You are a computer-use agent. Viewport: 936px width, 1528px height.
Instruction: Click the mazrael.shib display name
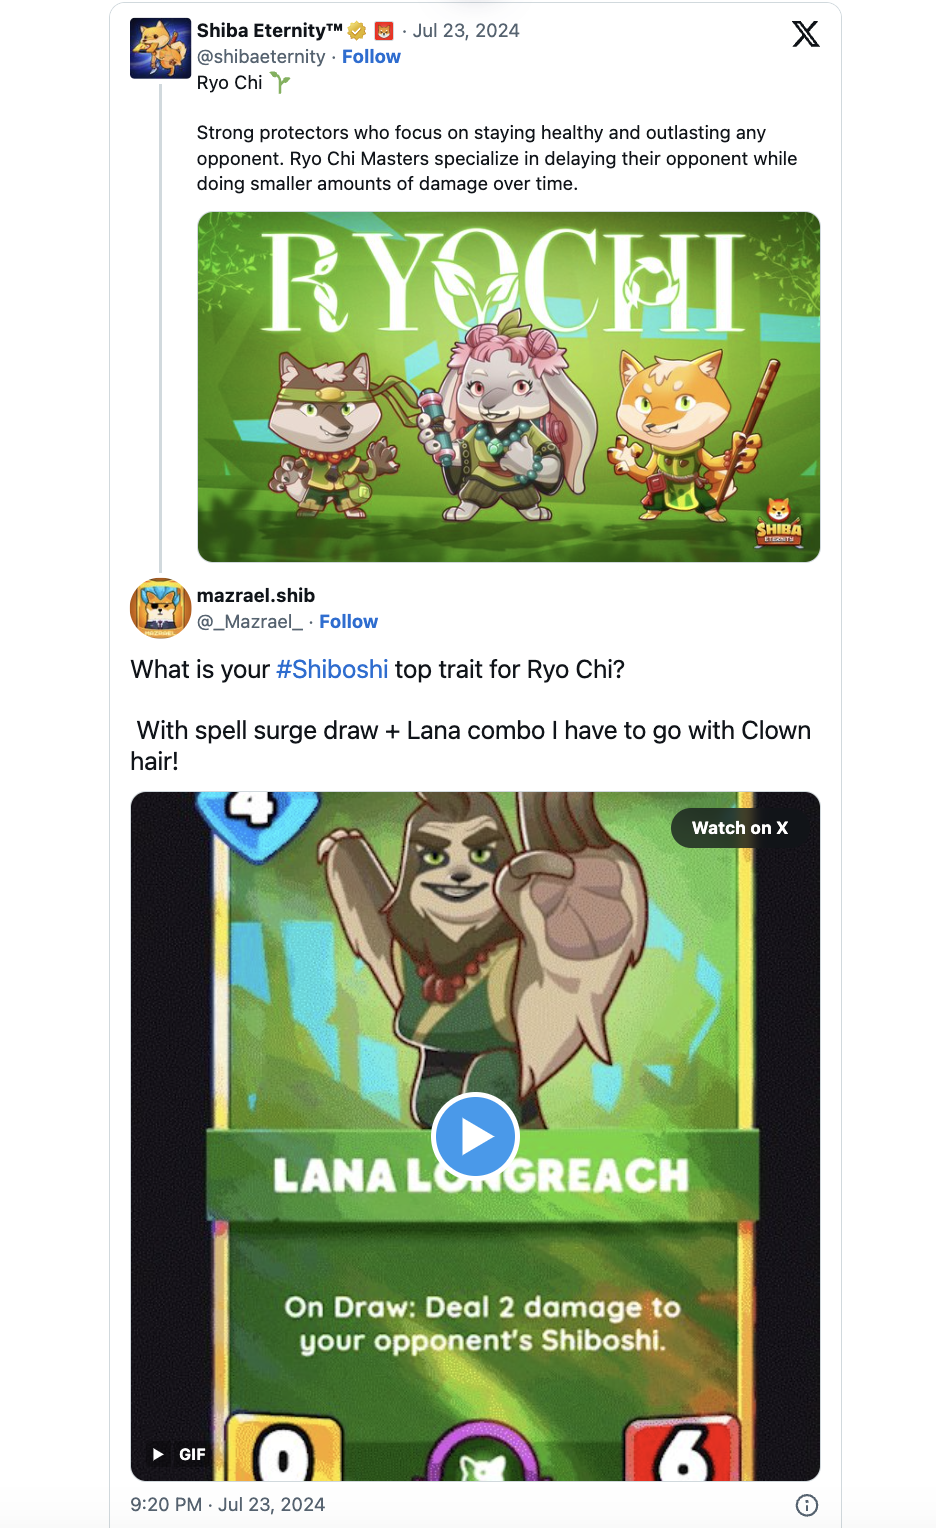[256, 596]
